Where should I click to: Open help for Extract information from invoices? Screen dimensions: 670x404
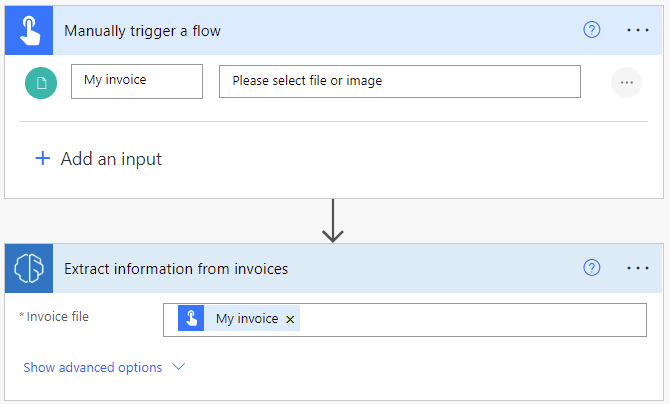coord(591,268)
